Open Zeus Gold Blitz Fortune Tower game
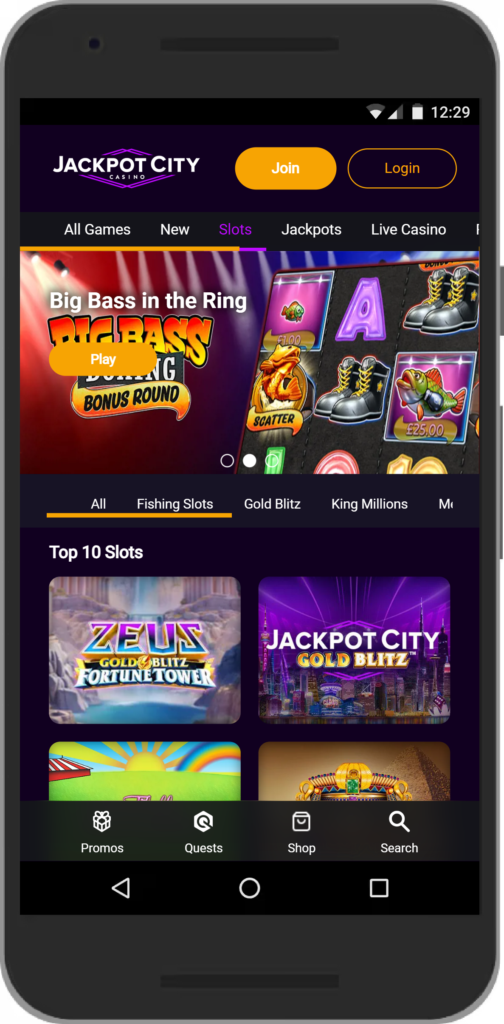Viewport: 504px width, 1024px height. tap(145, 650)
